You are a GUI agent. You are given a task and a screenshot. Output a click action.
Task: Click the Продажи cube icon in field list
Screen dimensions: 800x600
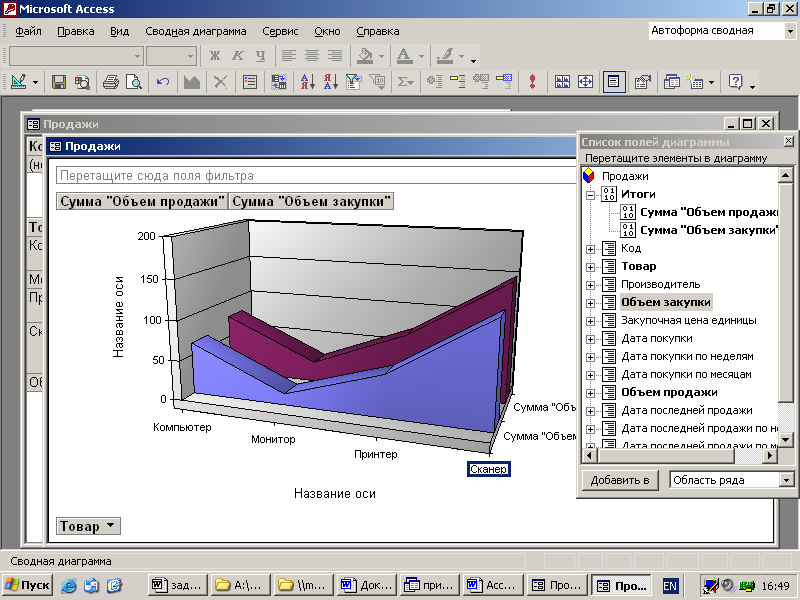[589, 176]
